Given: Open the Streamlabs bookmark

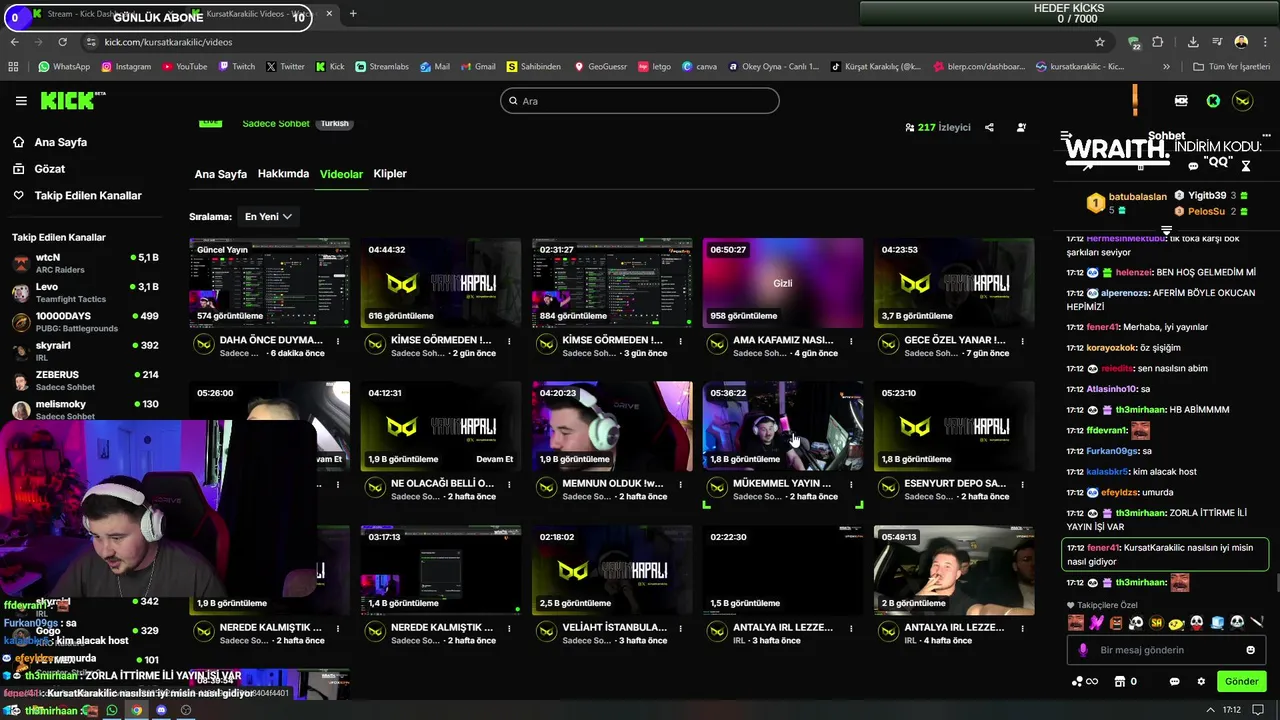Looking at the screenshot, I should coord(381,67).
